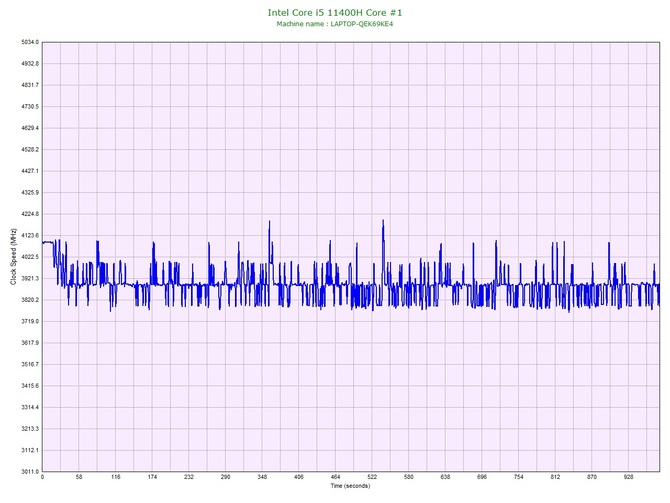This screenshot has height=503, width=670.
Task: Click the clock spike near 348 seconds
Action: 270,222
